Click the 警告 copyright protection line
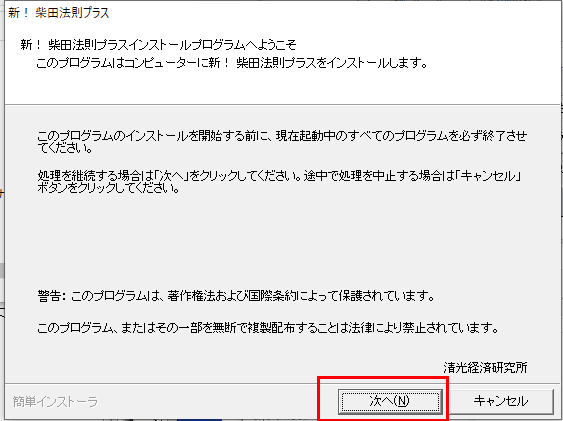 (x=236, y=296)
